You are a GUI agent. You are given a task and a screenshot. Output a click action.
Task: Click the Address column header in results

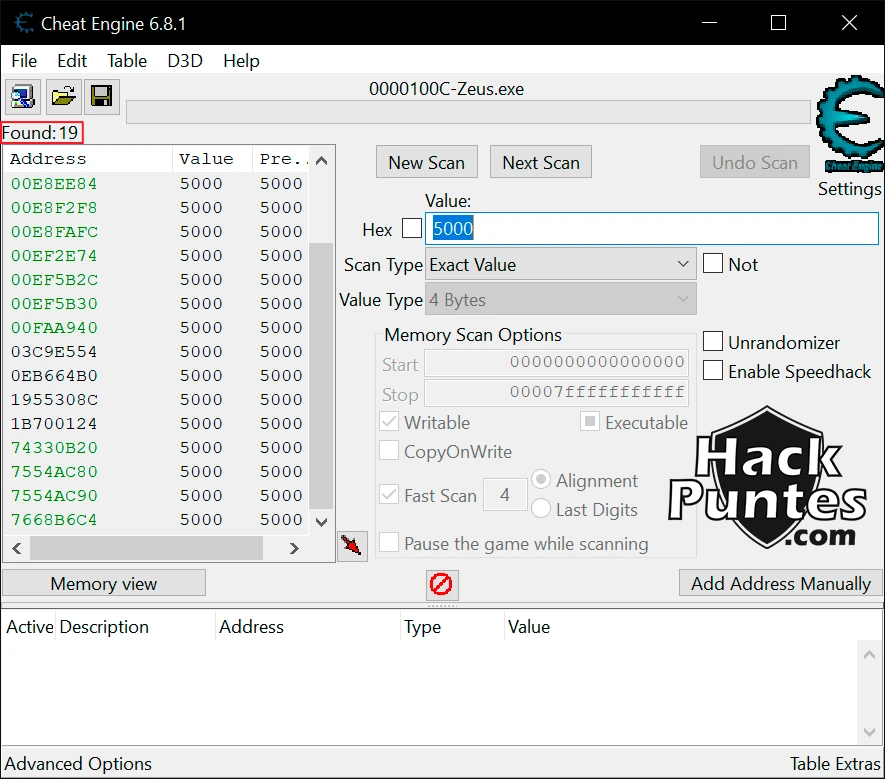(x=89, y=159)
